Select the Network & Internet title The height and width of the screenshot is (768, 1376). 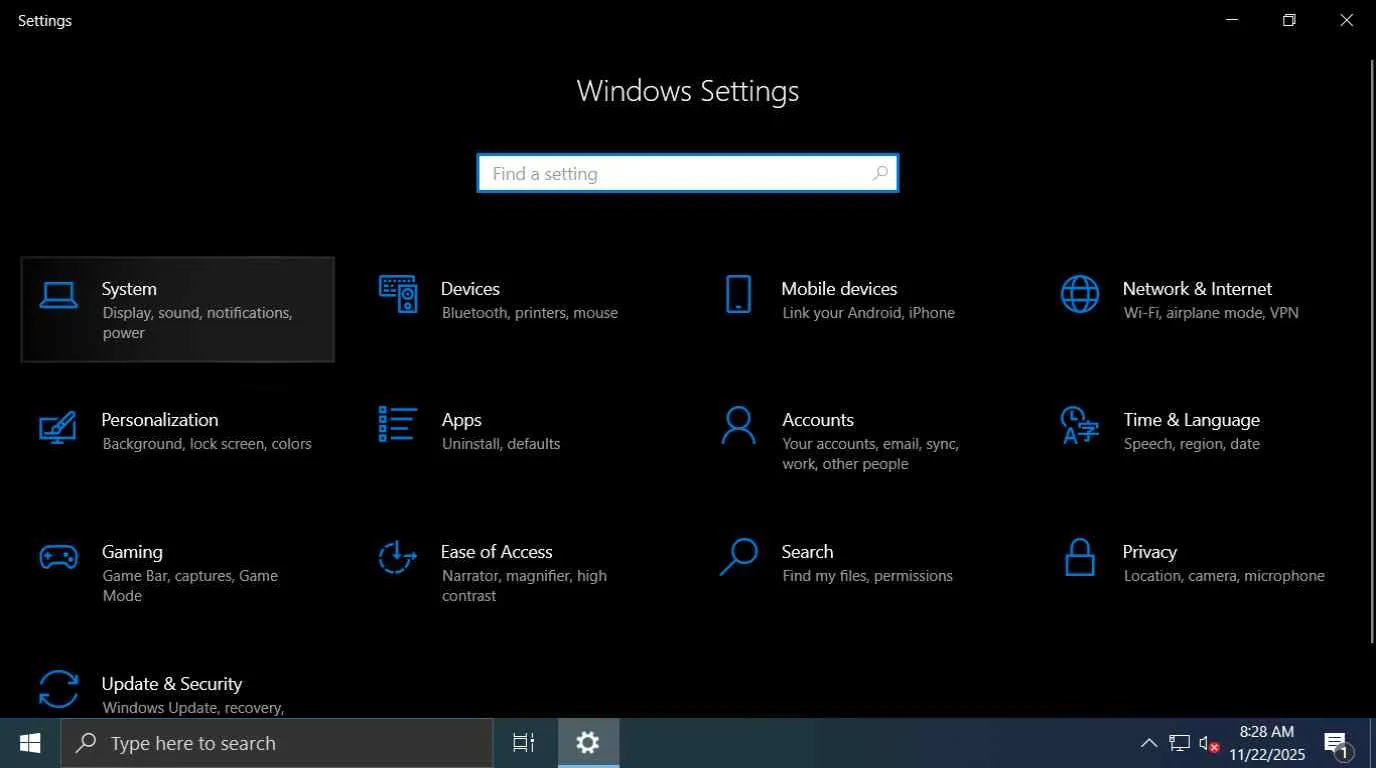click(1197, 289)
